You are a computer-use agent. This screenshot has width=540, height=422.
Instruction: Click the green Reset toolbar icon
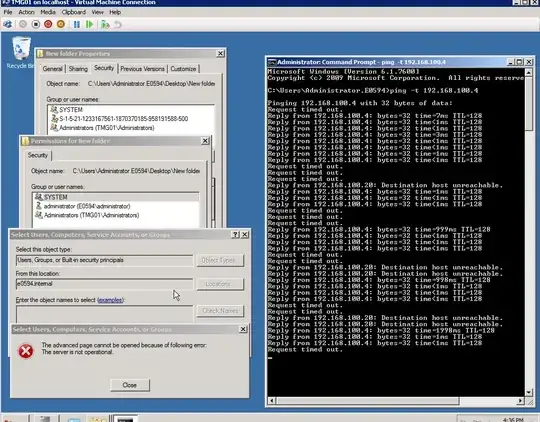[90, 24]
